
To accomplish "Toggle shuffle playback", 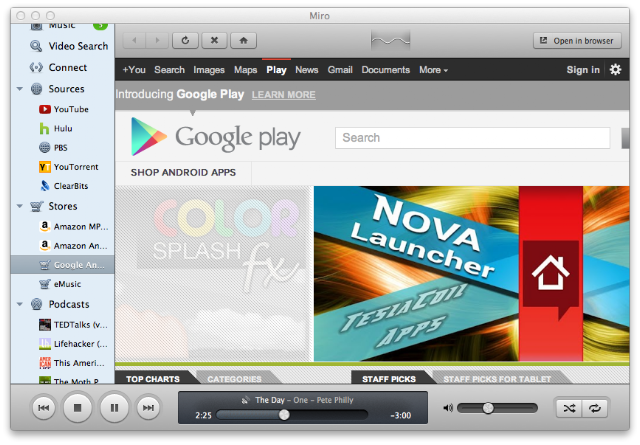I will pyautogui.click(x=569, y=408).
